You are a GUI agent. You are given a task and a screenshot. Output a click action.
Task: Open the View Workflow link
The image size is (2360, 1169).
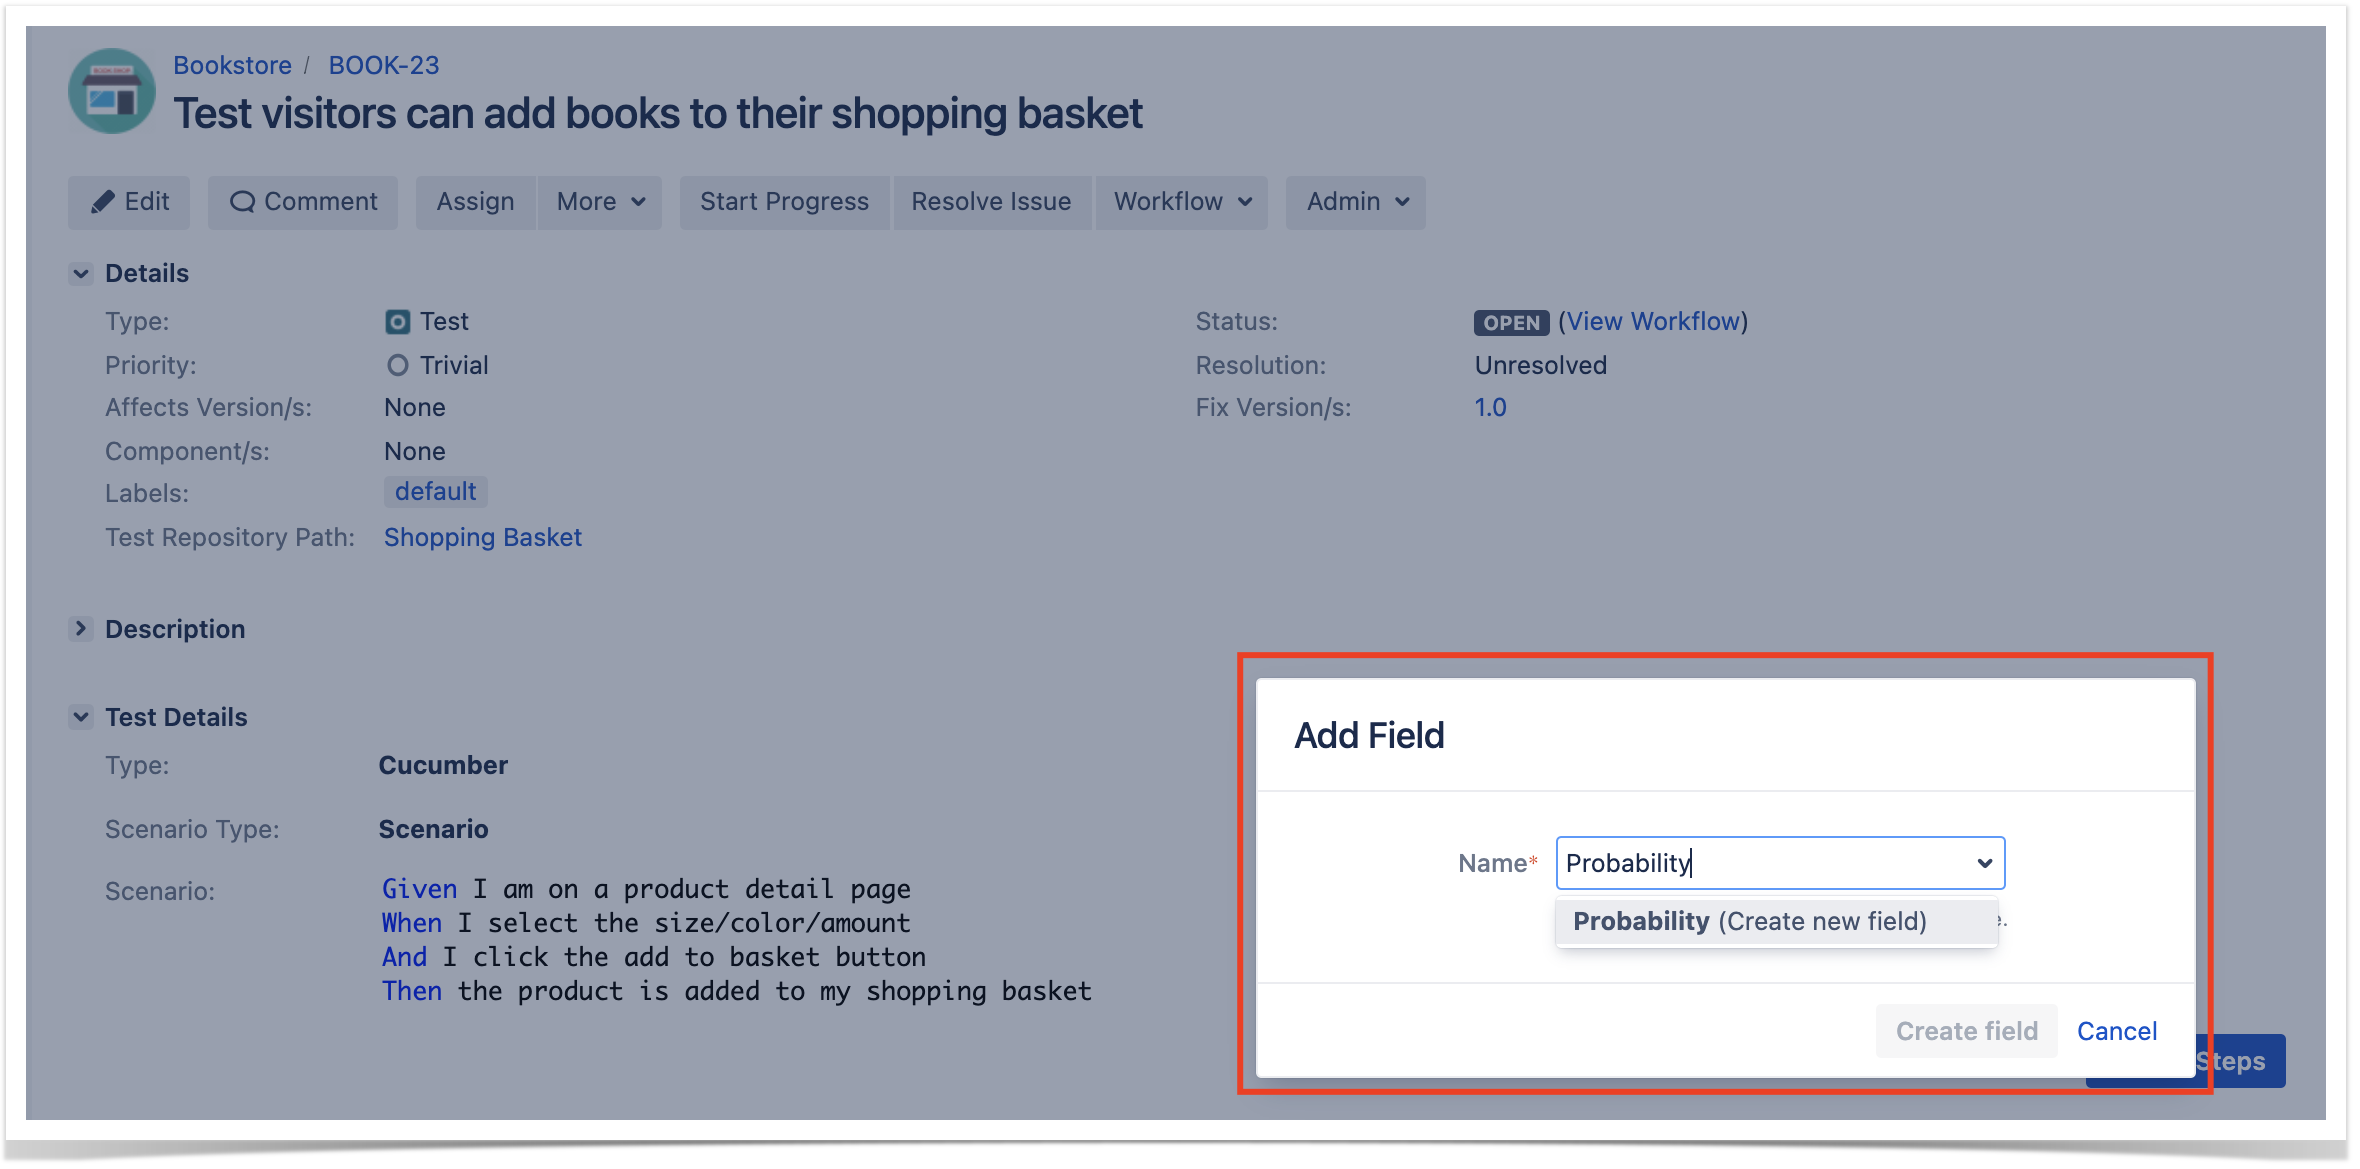point(1654,321)
